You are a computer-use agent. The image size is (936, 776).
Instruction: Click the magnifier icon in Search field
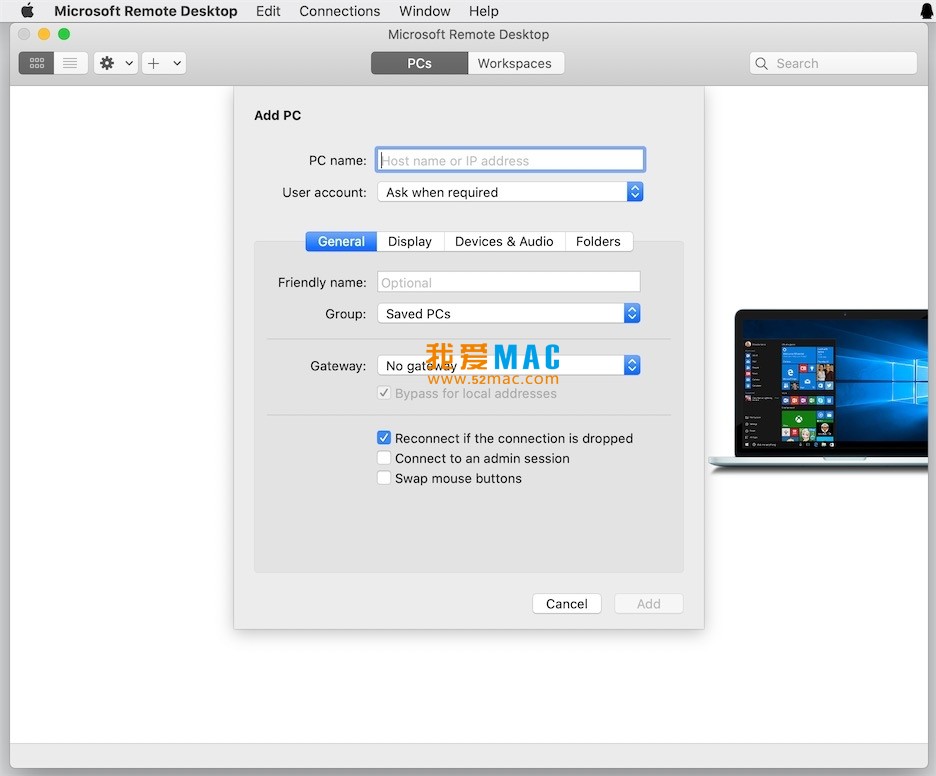(763, 63)
